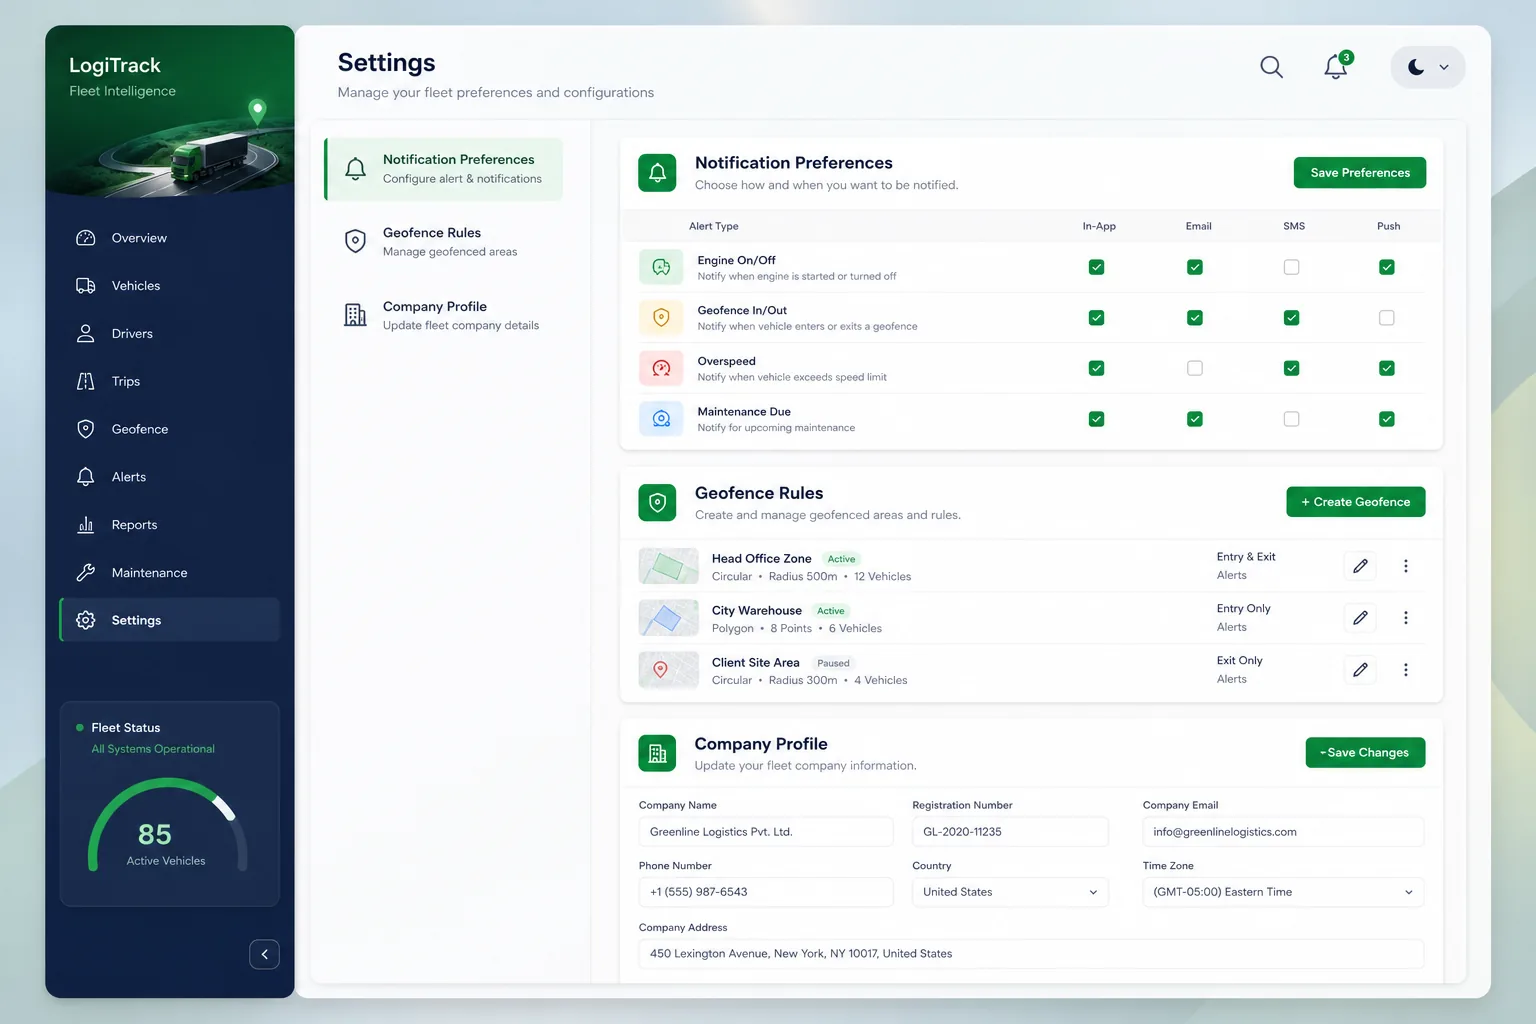The image size is (1536, 1024).
Task: Open Alerts from the sidebar
Action: click(x=169, y=477)
